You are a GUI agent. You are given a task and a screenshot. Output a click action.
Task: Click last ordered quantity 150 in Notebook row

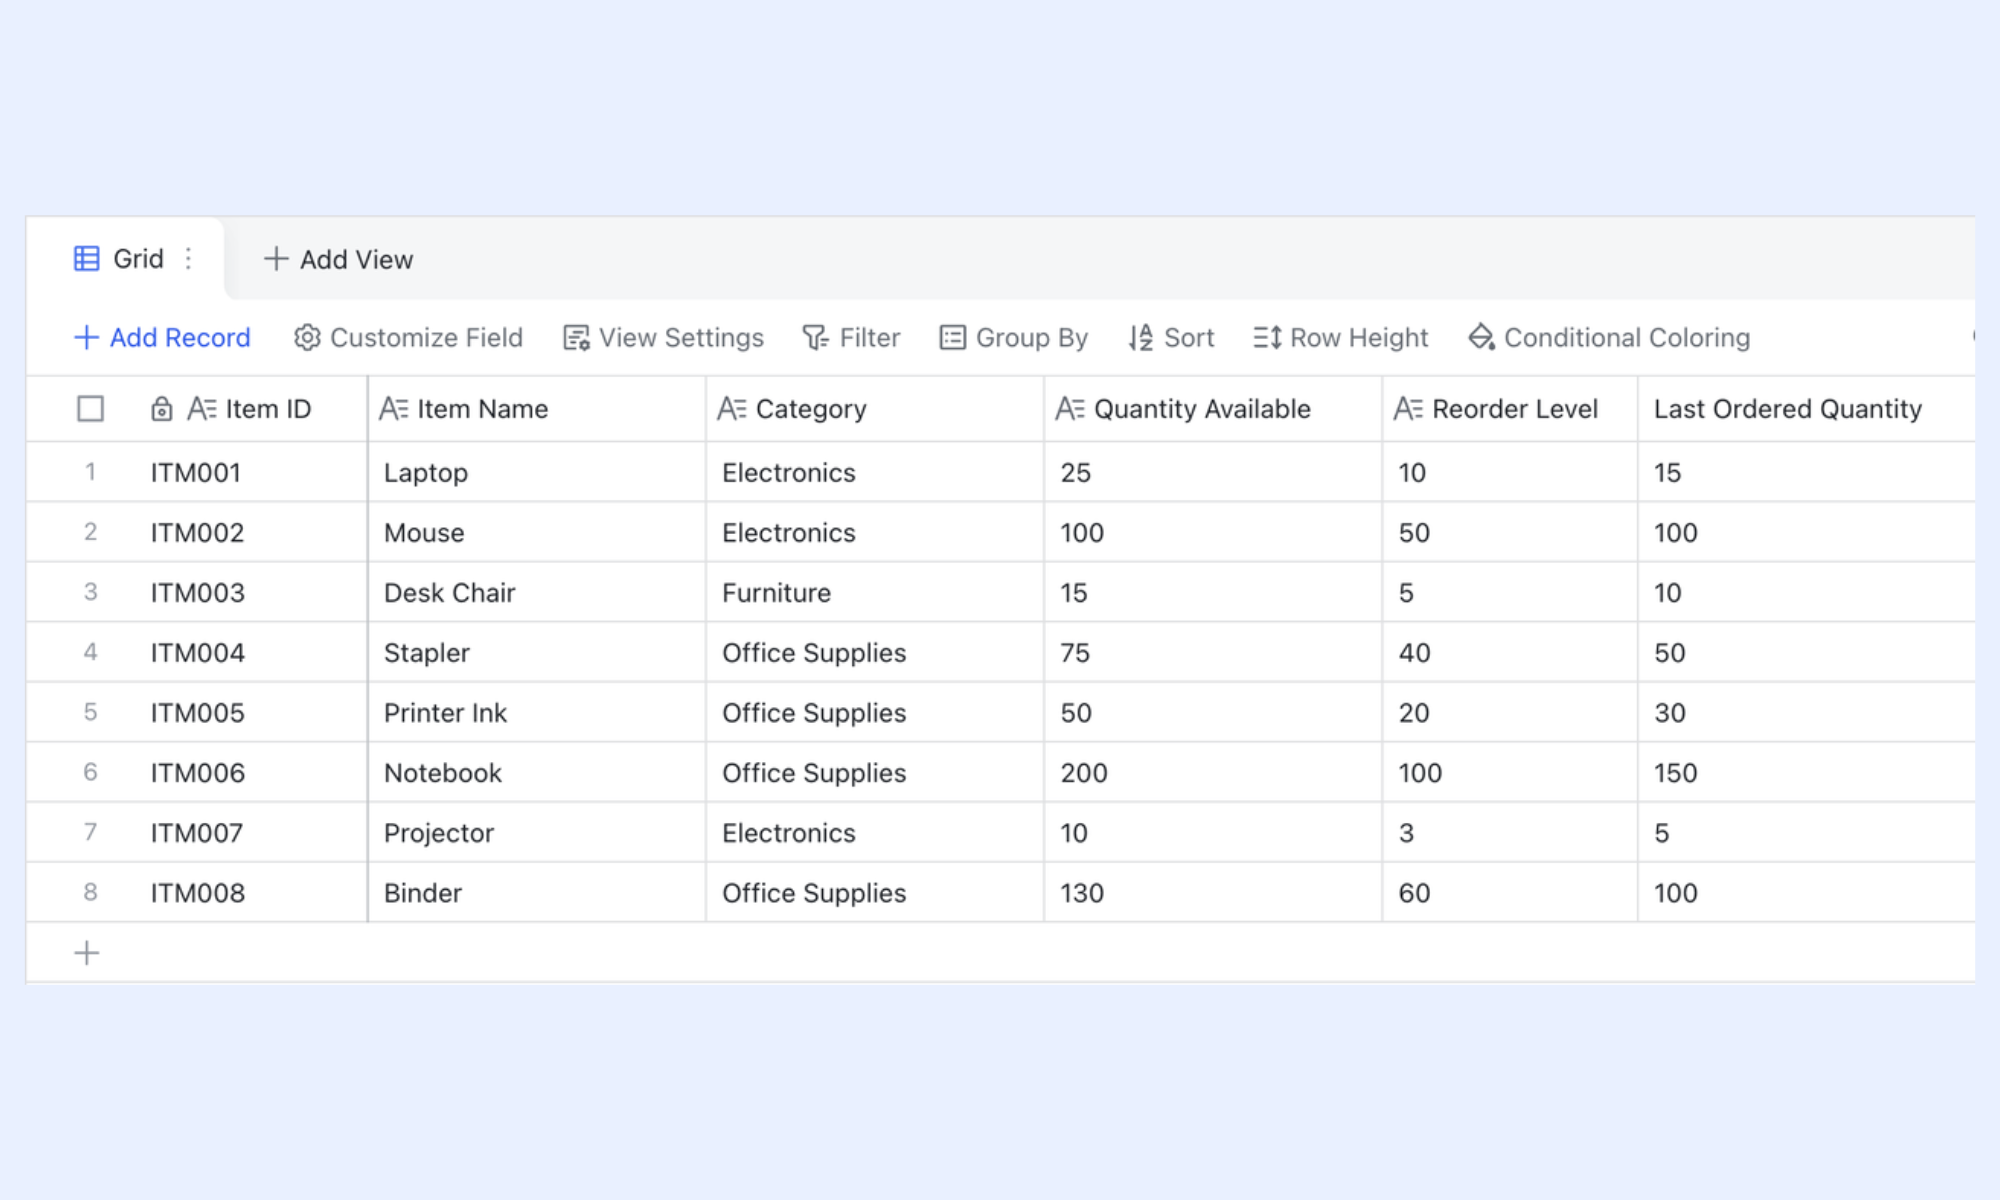point(1806,772)
